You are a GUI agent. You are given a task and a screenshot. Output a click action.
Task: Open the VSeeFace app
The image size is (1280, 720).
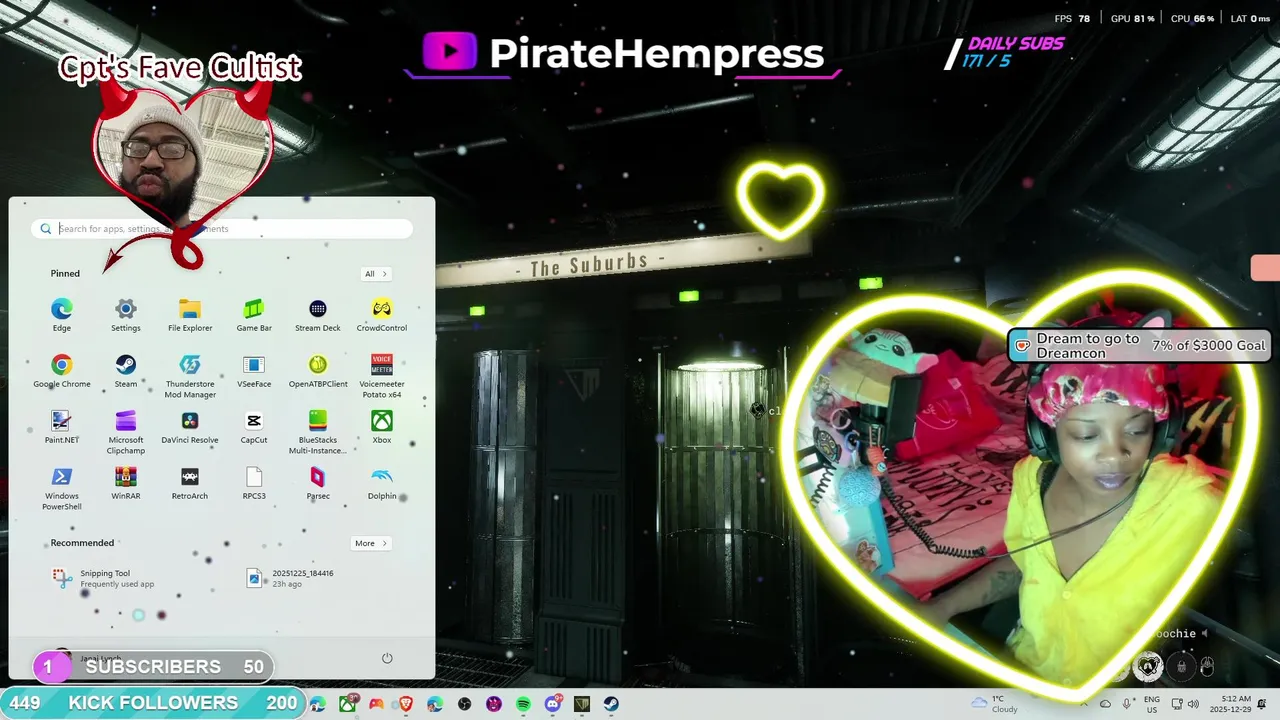pyautogui.click(x=254, y=371)
